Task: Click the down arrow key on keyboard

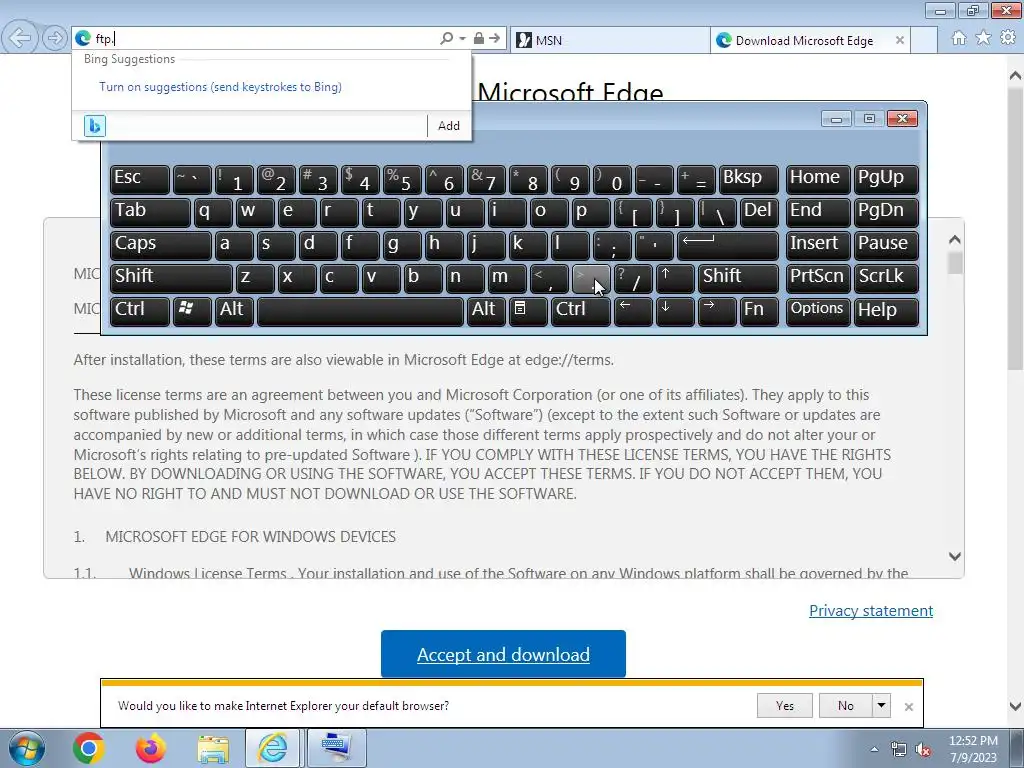Action: 675,311
